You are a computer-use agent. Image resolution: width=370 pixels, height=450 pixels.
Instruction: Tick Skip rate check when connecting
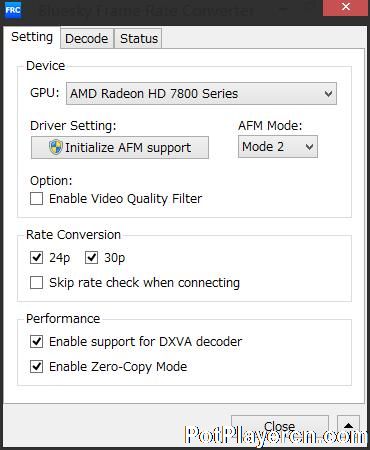click(x=36, y=283)
